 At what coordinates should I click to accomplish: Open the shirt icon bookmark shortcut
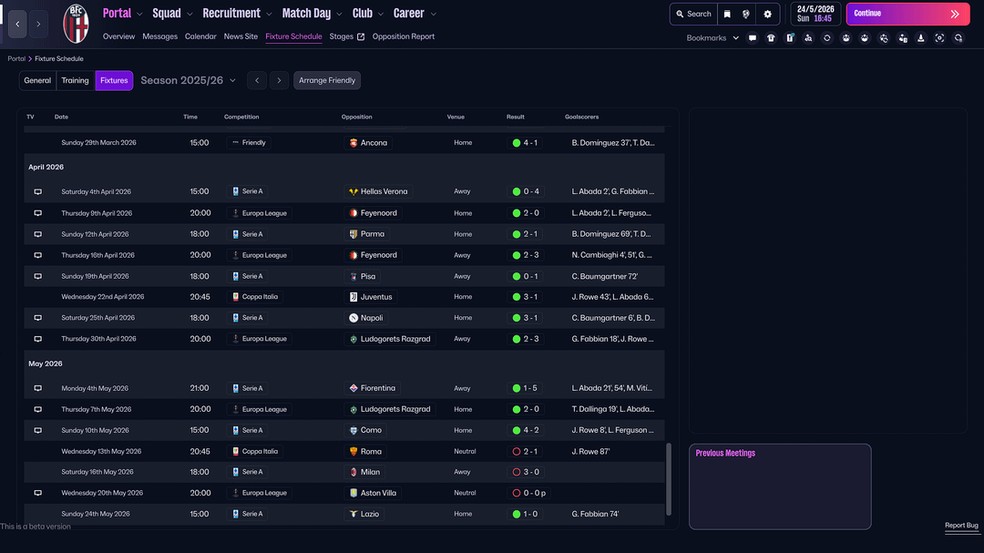tap(771, 38)
